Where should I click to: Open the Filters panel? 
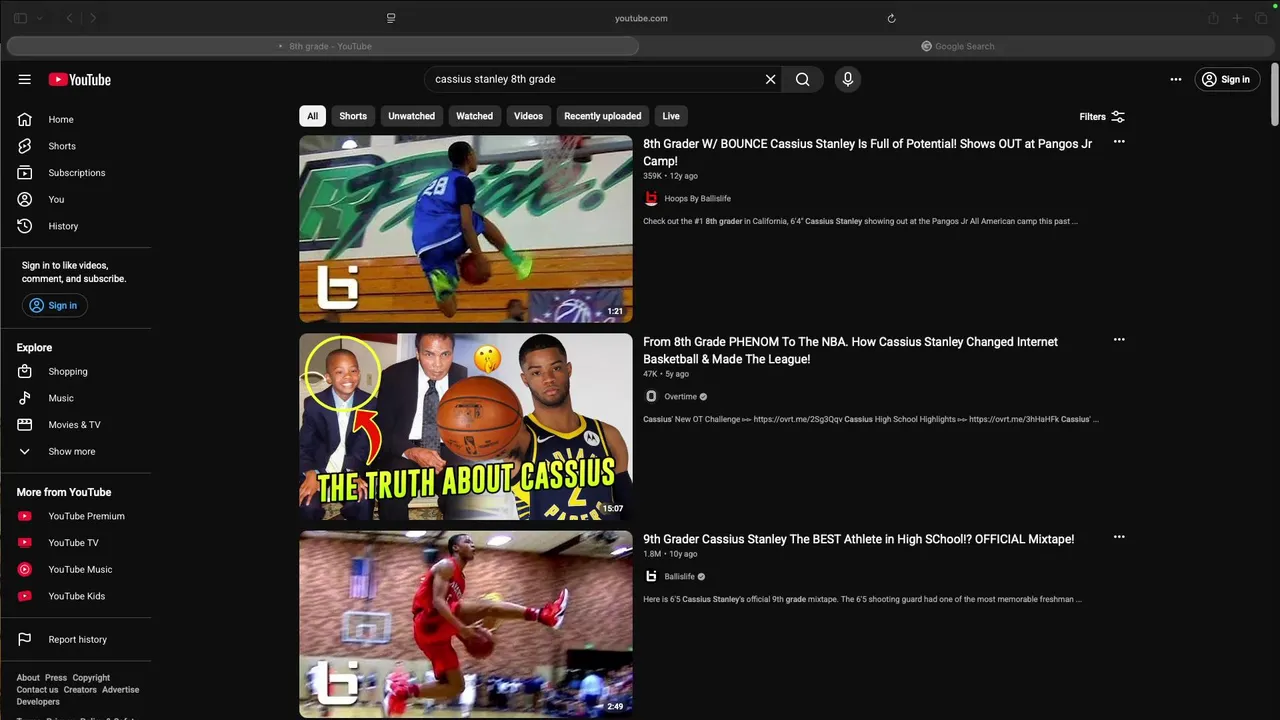pos(1102,116)
